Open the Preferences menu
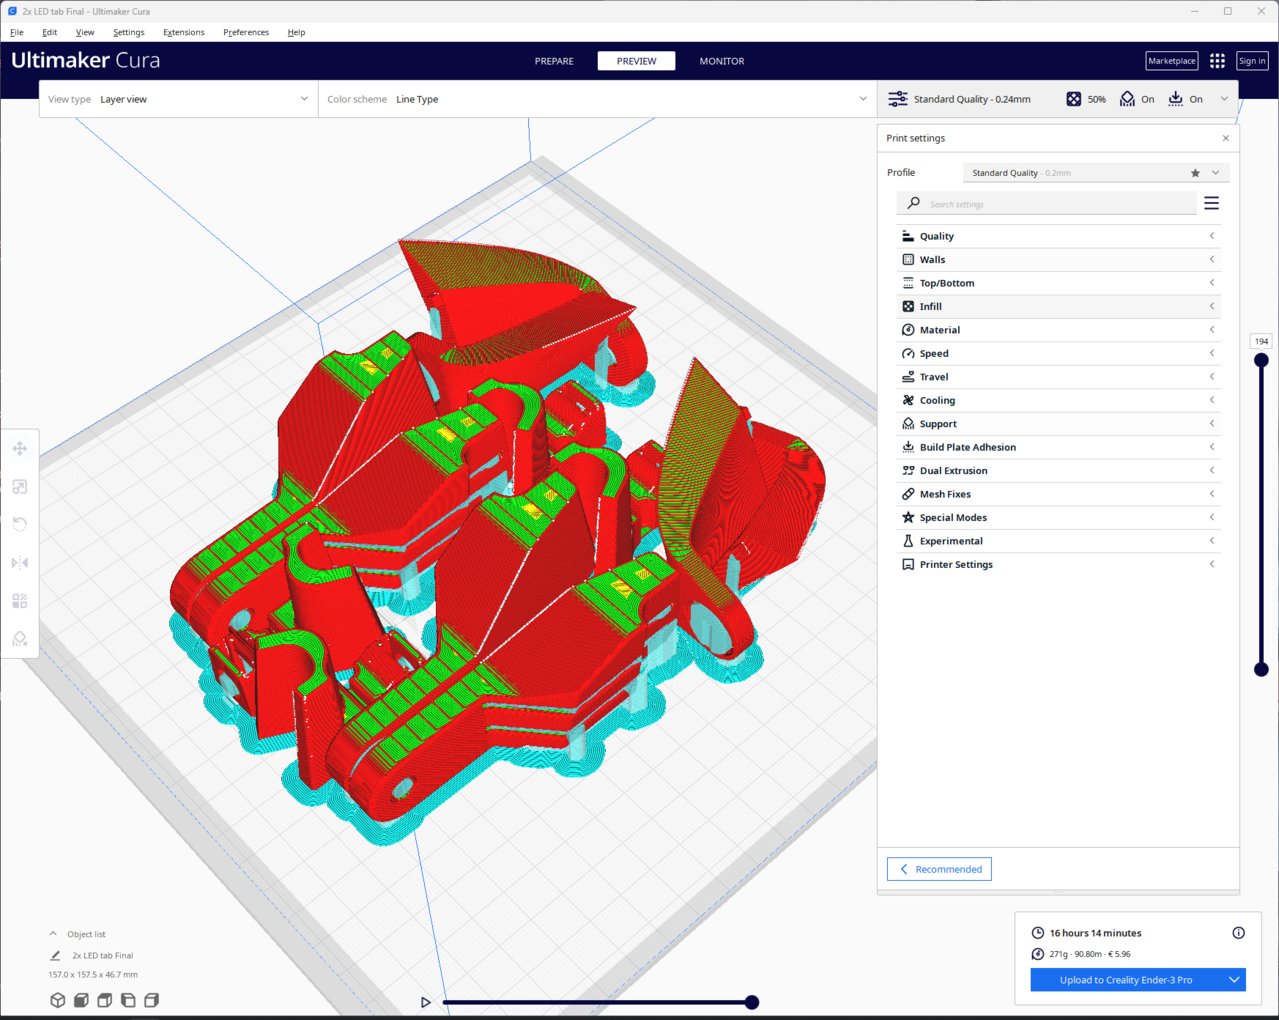This screenshot has height=1020, width=1279. pyautogui.click(x=246, y=32)
